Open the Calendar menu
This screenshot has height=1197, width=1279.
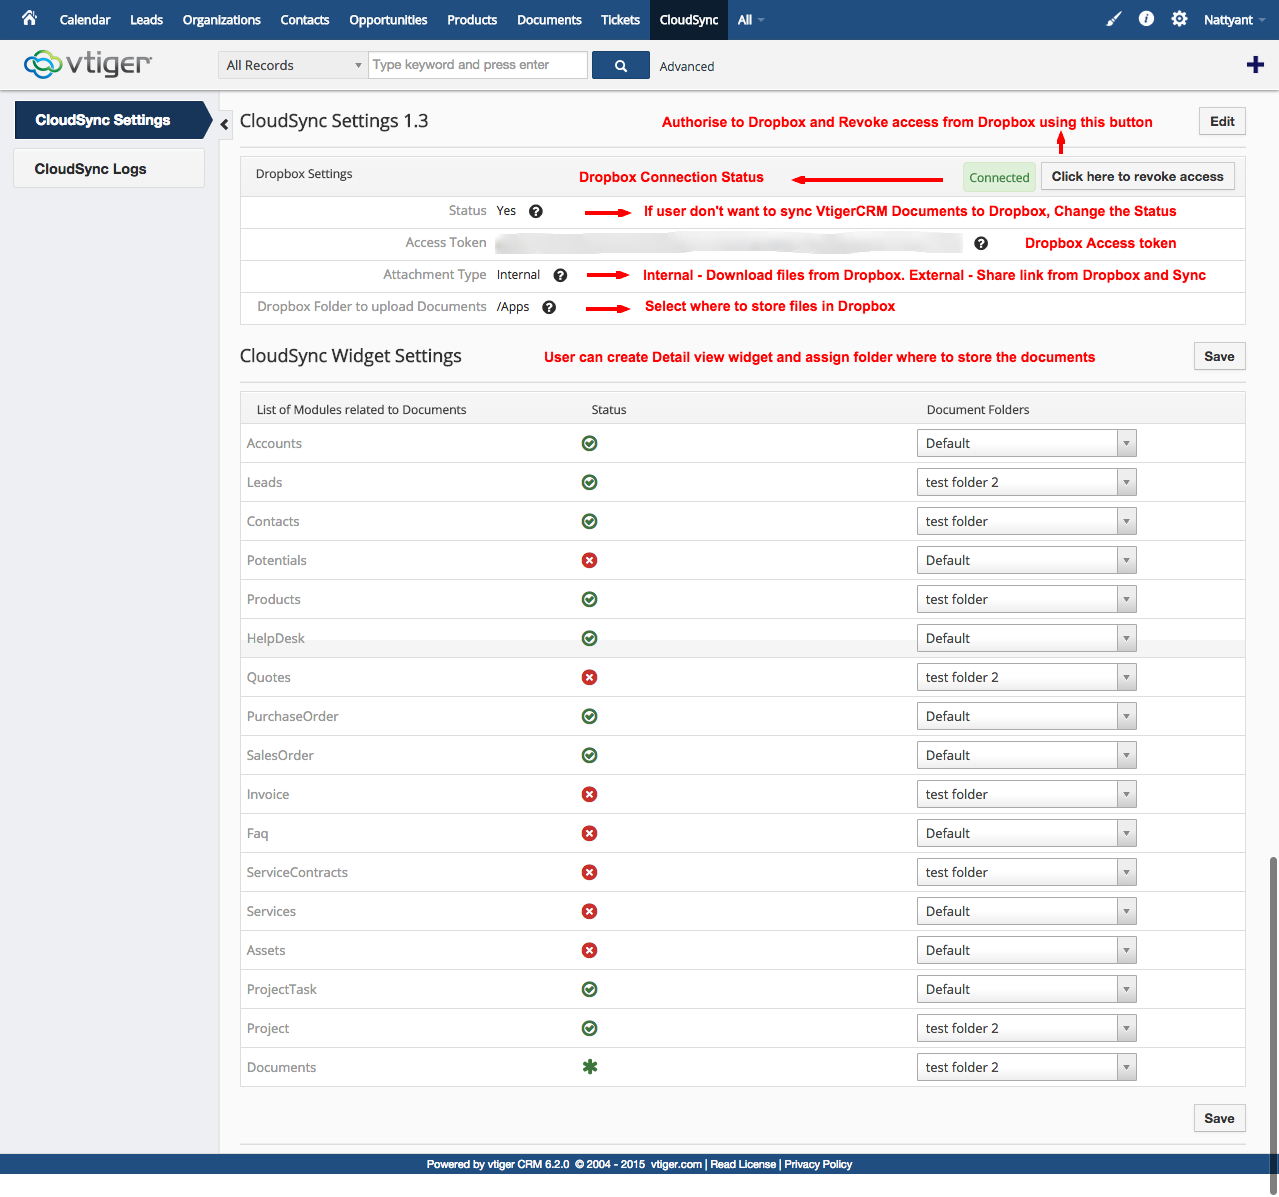point(85,20)
